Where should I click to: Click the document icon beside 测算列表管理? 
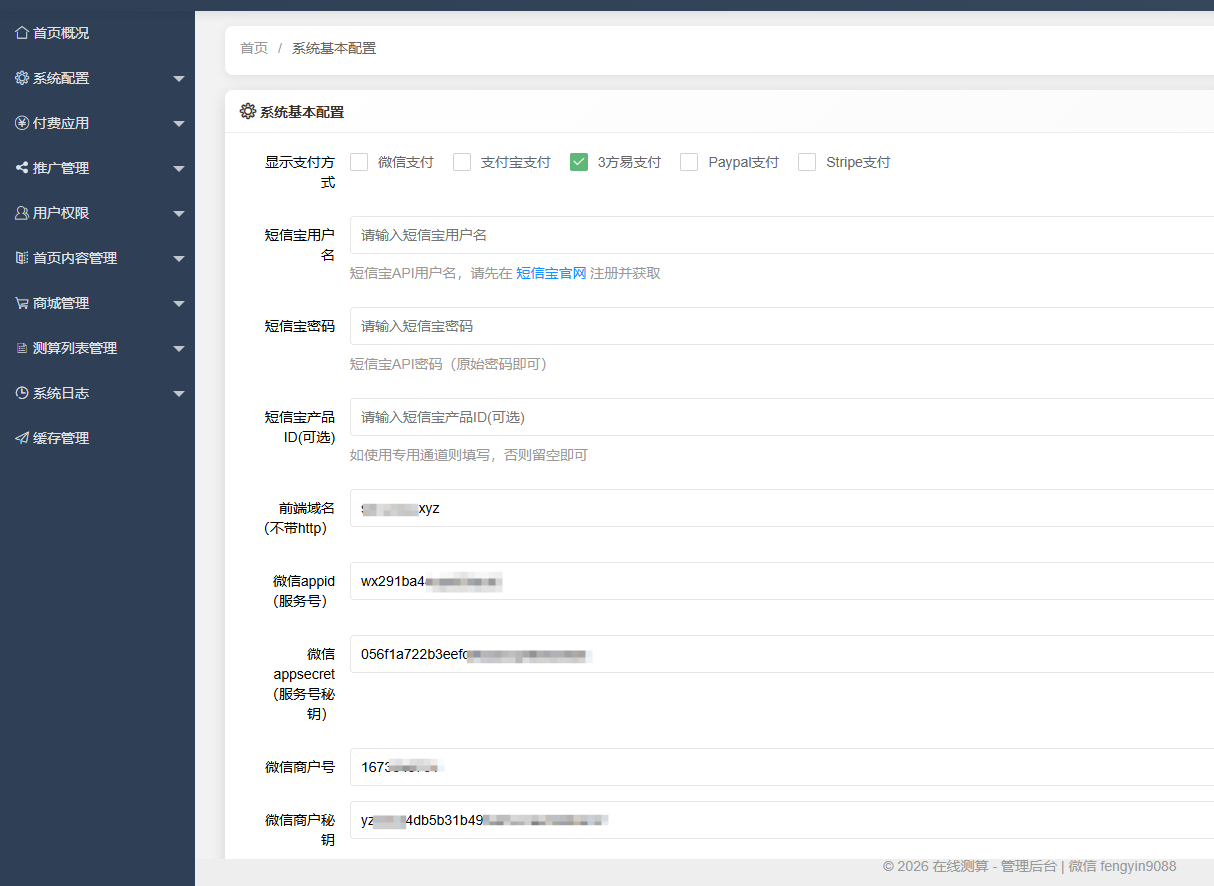tap(22, 348)
